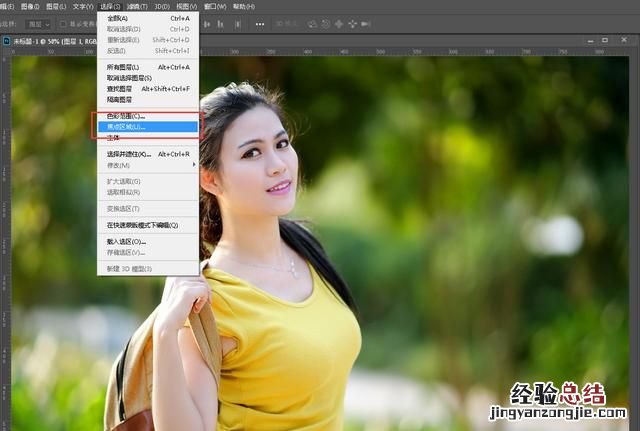Open the Window (窗口) menu
Screen dimensions: 640x431
(x=215, y=6)
